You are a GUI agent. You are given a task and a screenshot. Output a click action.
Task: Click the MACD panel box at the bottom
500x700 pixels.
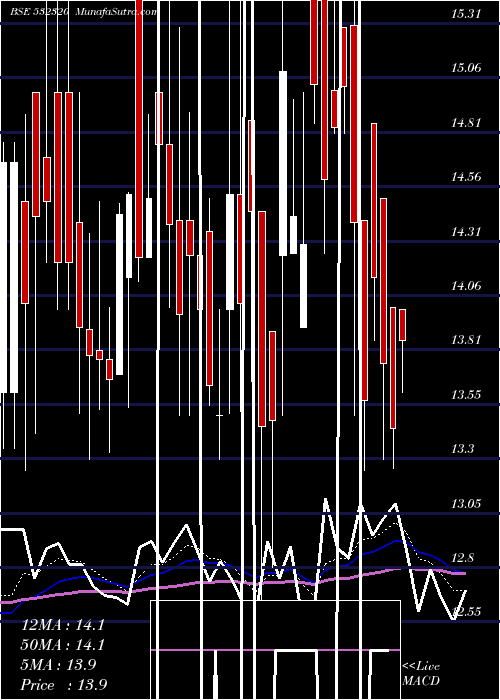(x=276, y=650)
